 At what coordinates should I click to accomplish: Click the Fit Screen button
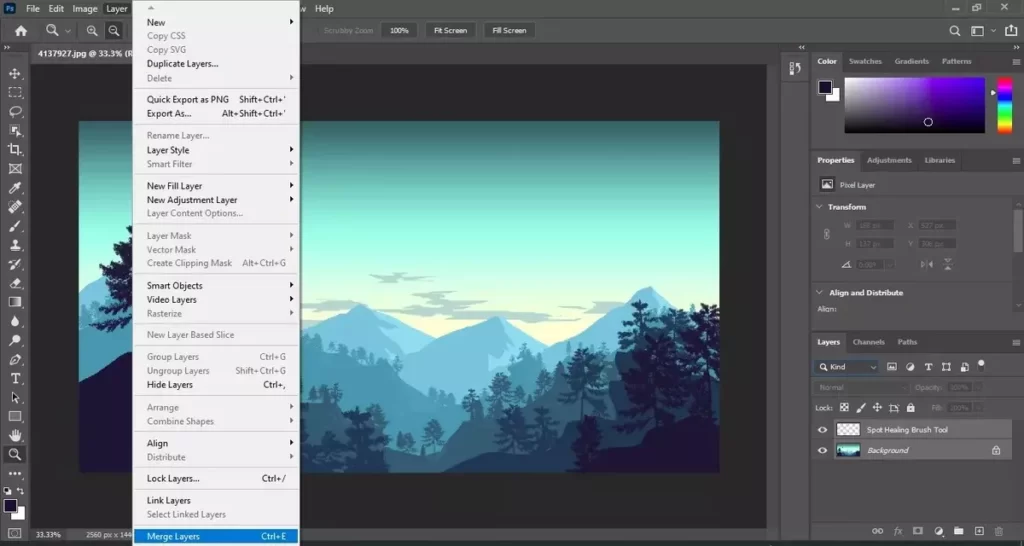point(451,31)
